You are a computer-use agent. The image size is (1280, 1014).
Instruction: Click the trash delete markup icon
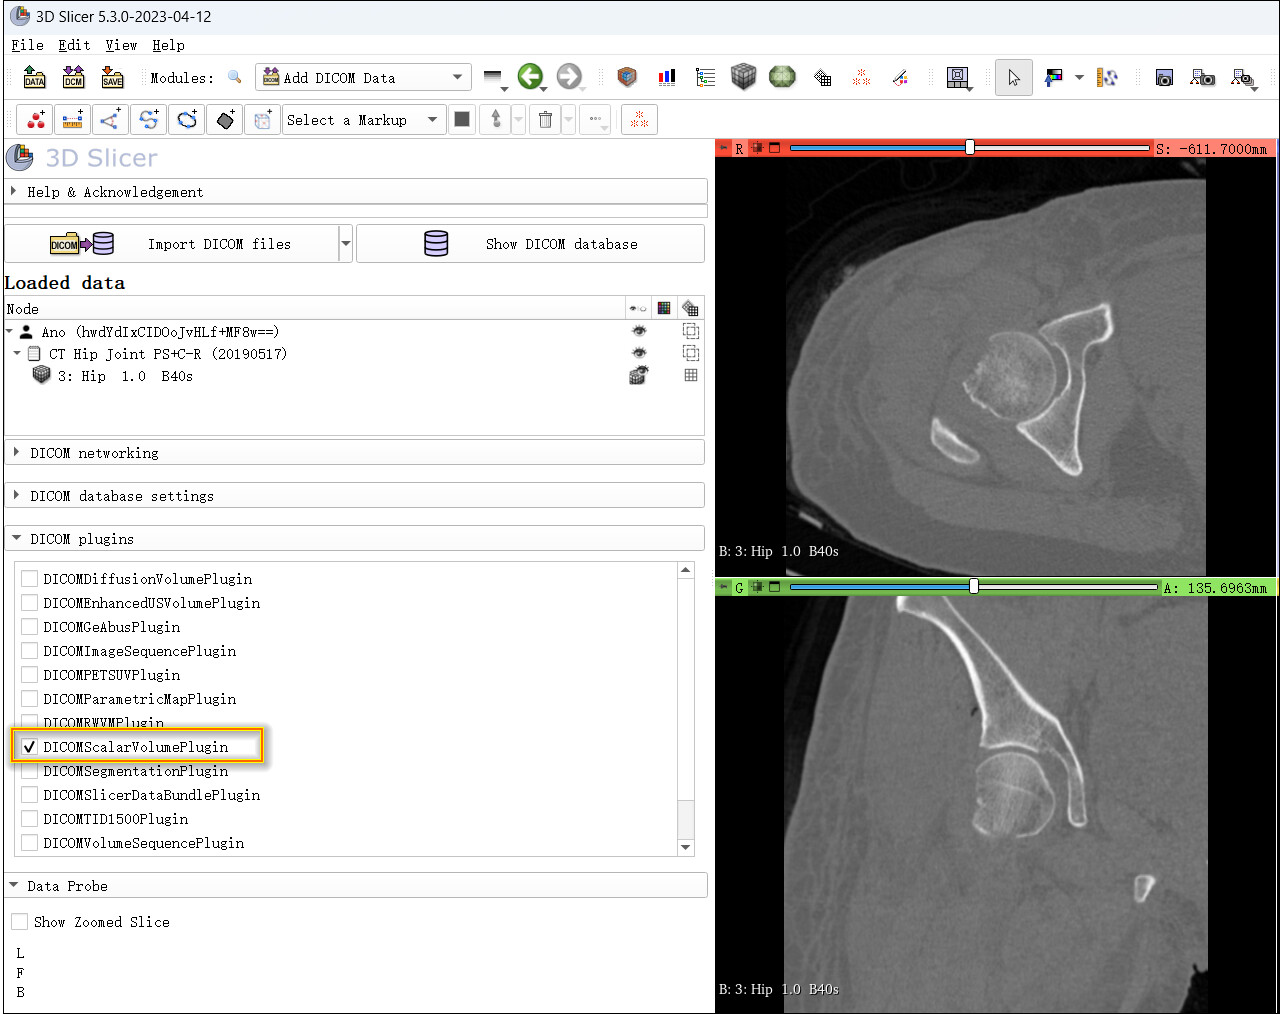545,120
